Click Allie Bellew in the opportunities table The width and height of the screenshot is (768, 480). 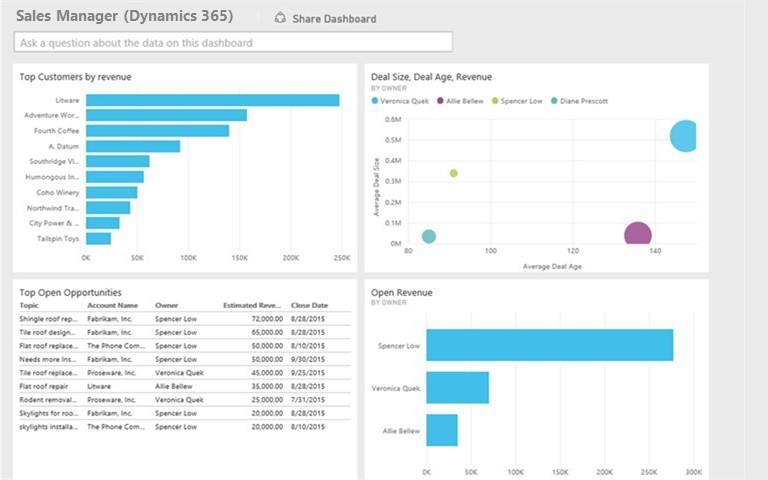click(174, 386)
